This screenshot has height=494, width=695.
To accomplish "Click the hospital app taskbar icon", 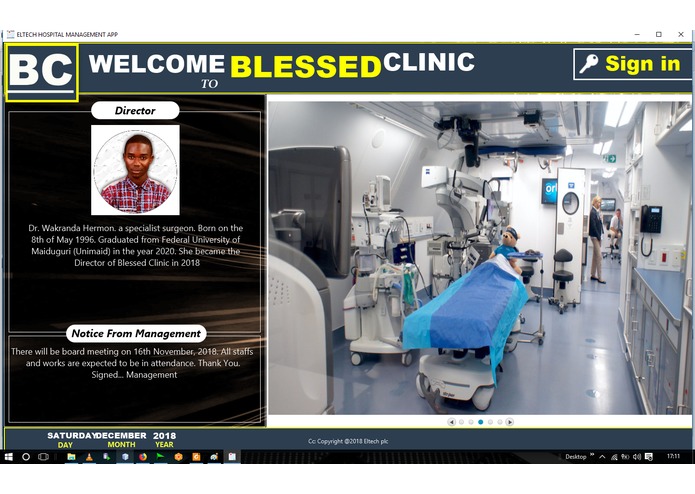I will (x=232, y=457).
